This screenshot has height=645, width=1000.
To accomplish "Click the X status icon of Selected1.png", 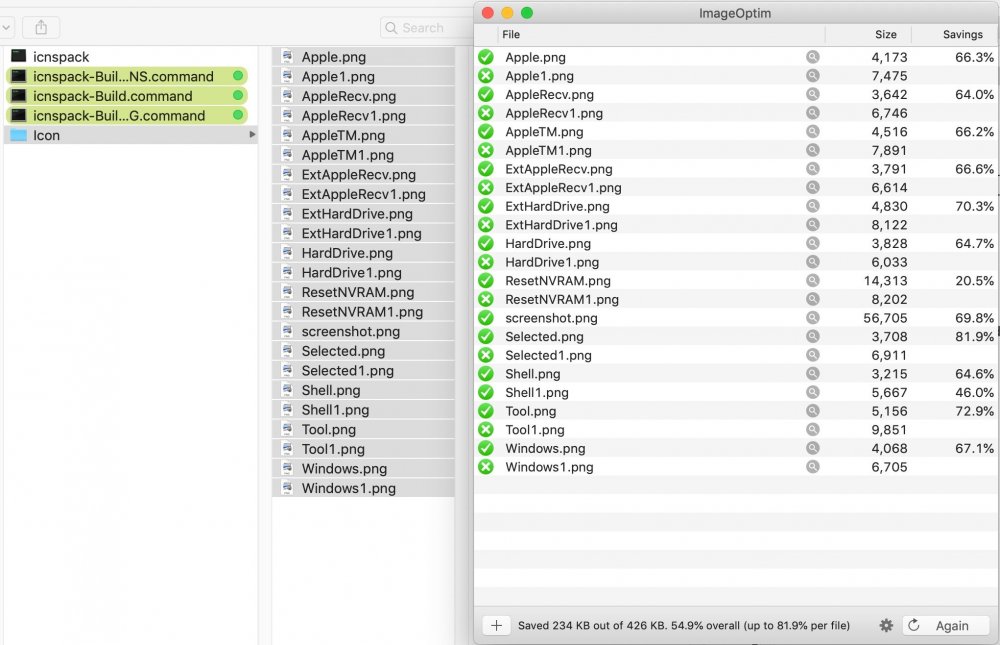I will click(x=486, y=355).
